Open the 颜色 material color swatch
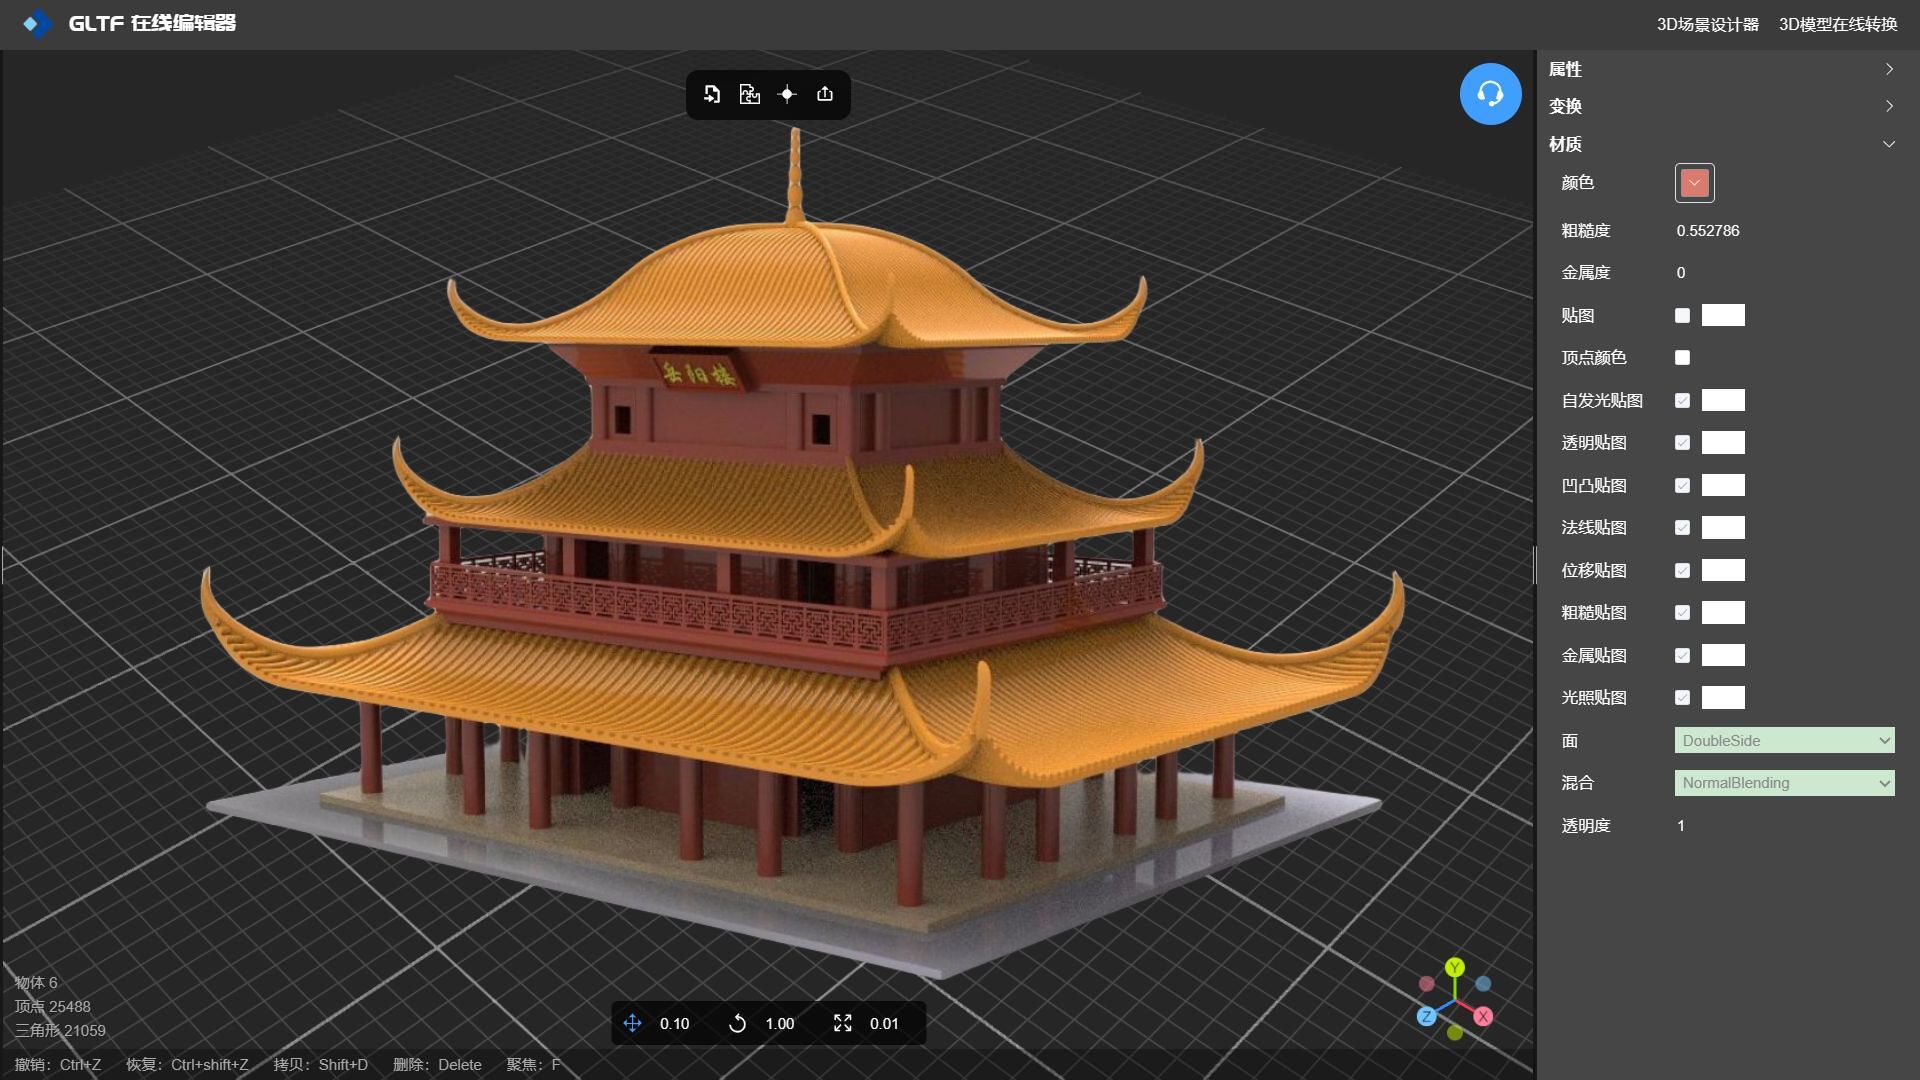This screenshot has height=1080, width=1920. [x=1694, y=183]
